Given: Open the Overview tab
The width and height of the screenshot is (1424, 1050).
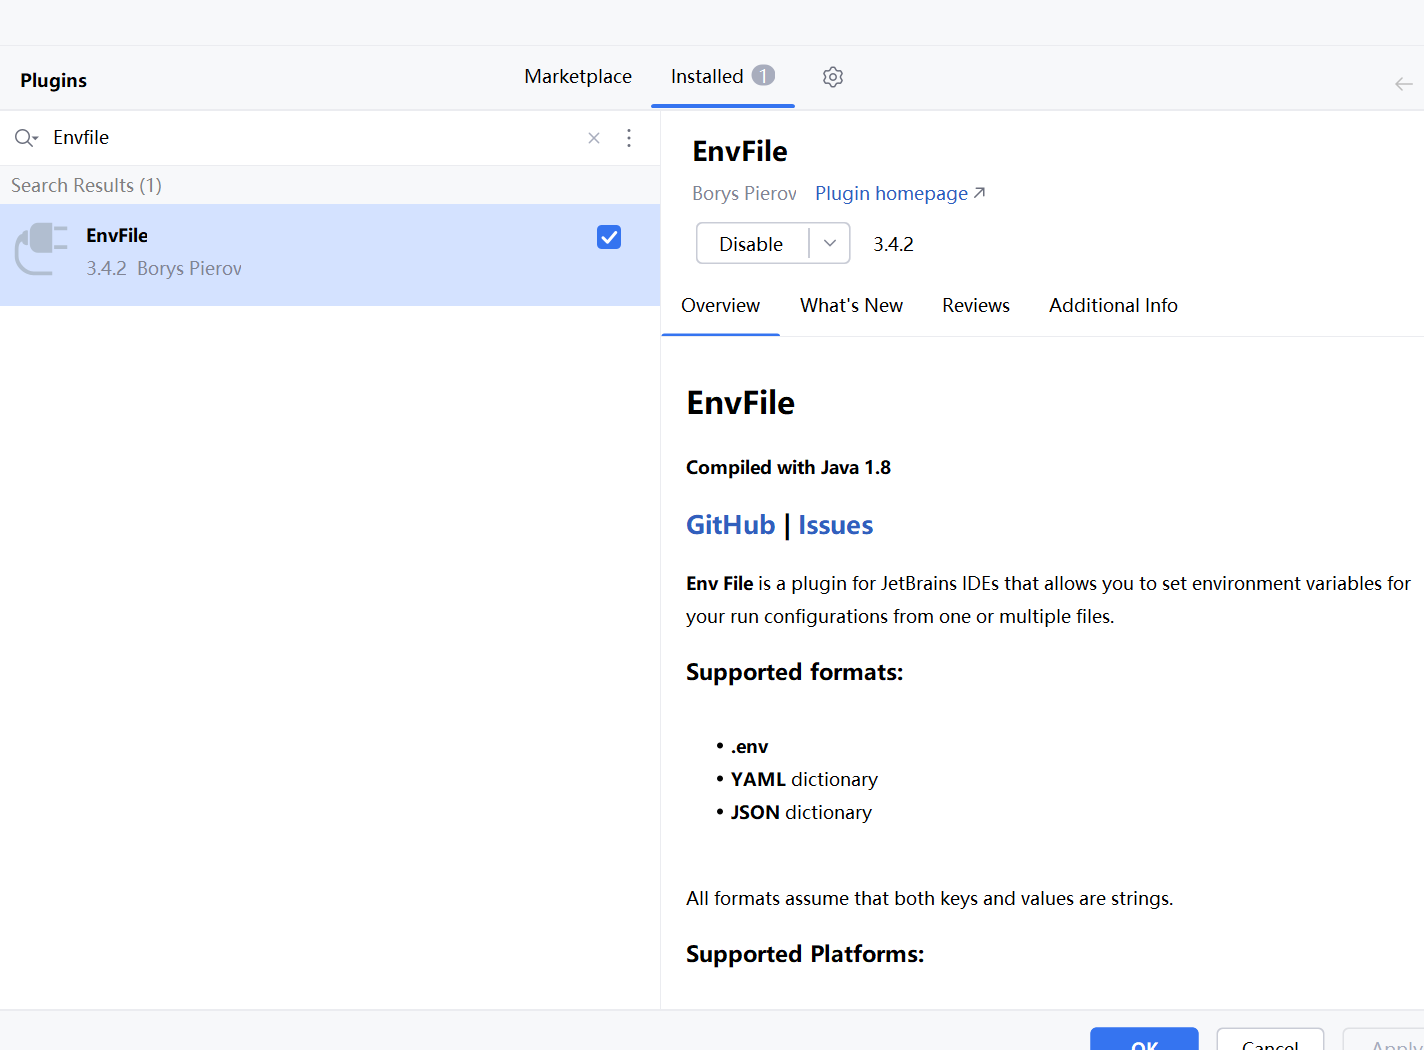Looking at the screenshot, I should pos(720,305).
